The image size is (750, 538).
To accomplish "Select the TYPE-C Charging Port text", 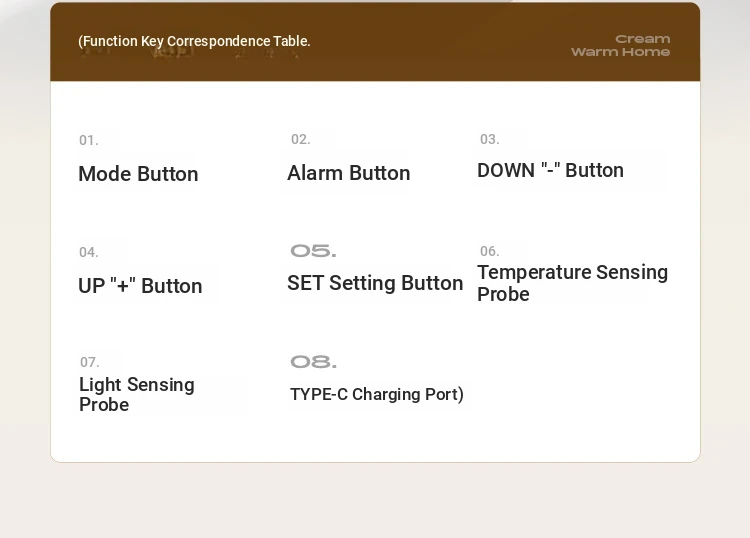I will click(x=377, y=395).
